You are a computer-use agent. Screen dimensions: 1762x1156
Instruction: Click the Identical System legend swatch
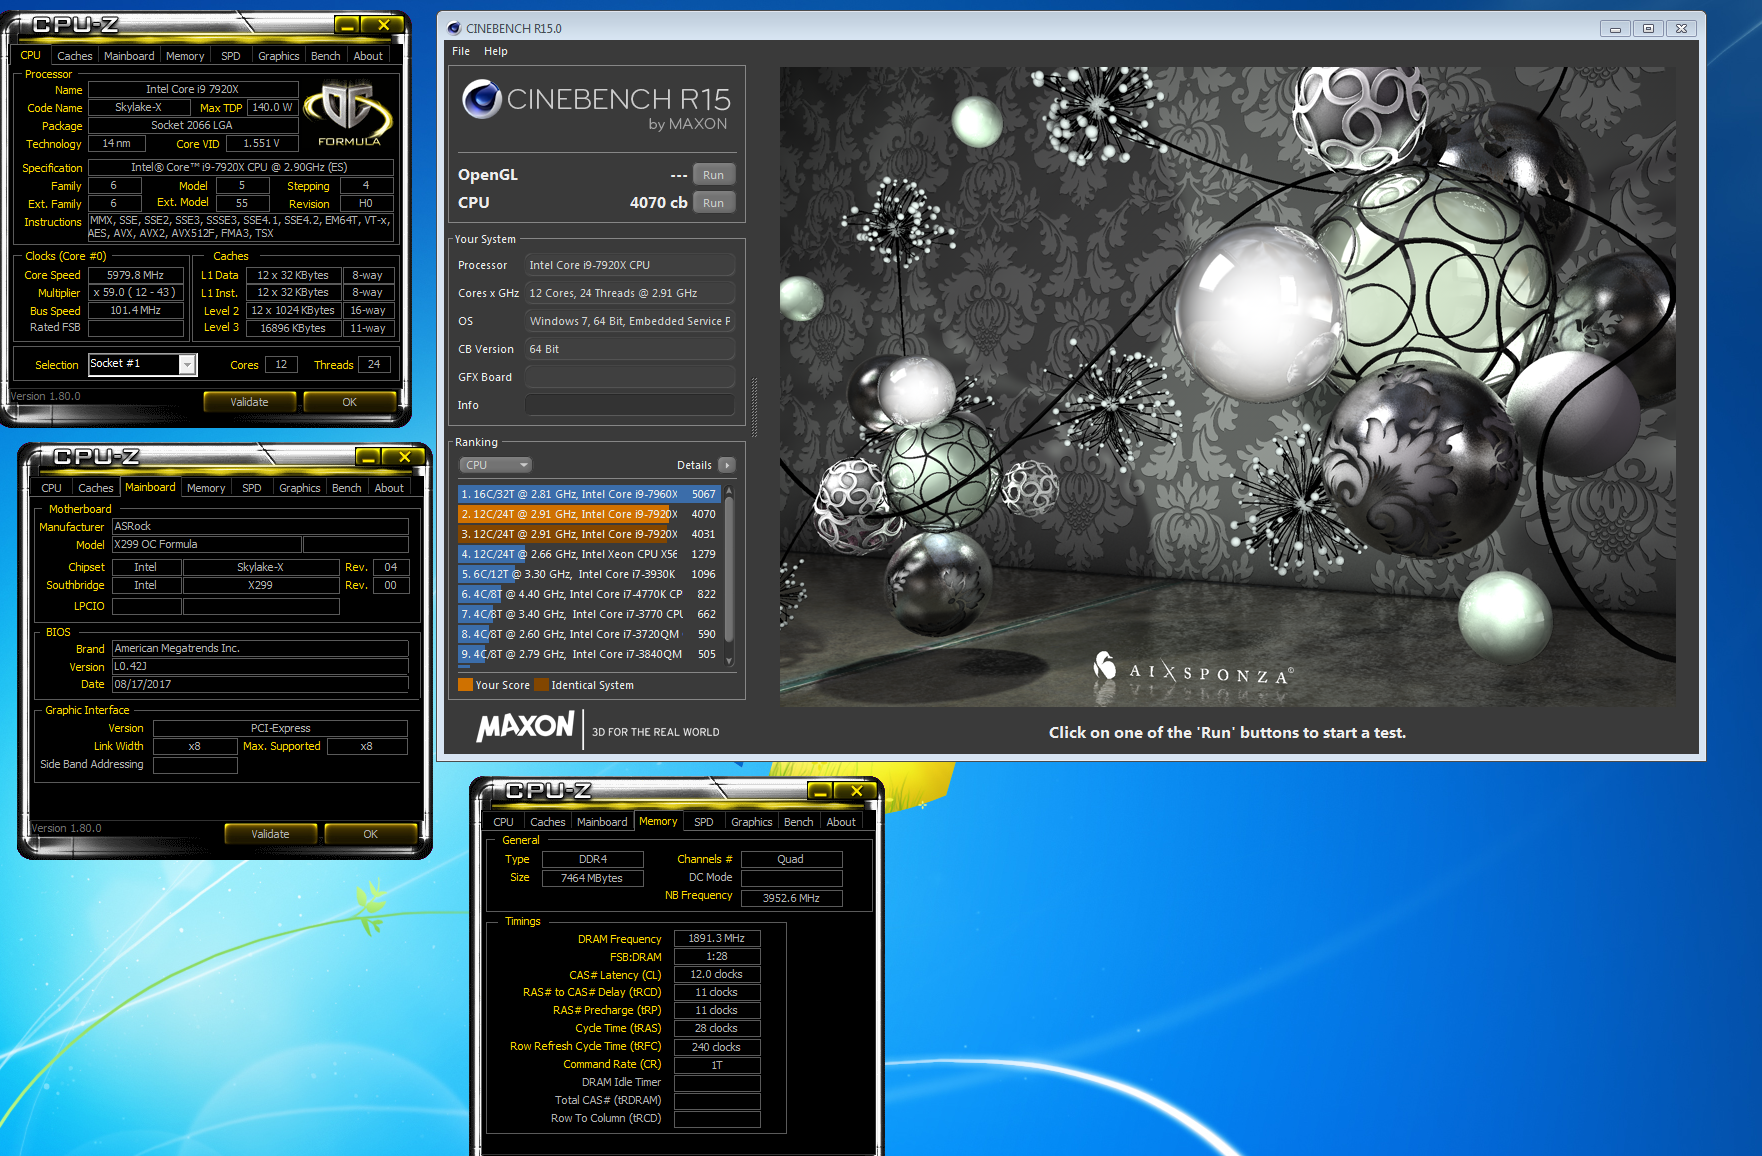point(541,685)
